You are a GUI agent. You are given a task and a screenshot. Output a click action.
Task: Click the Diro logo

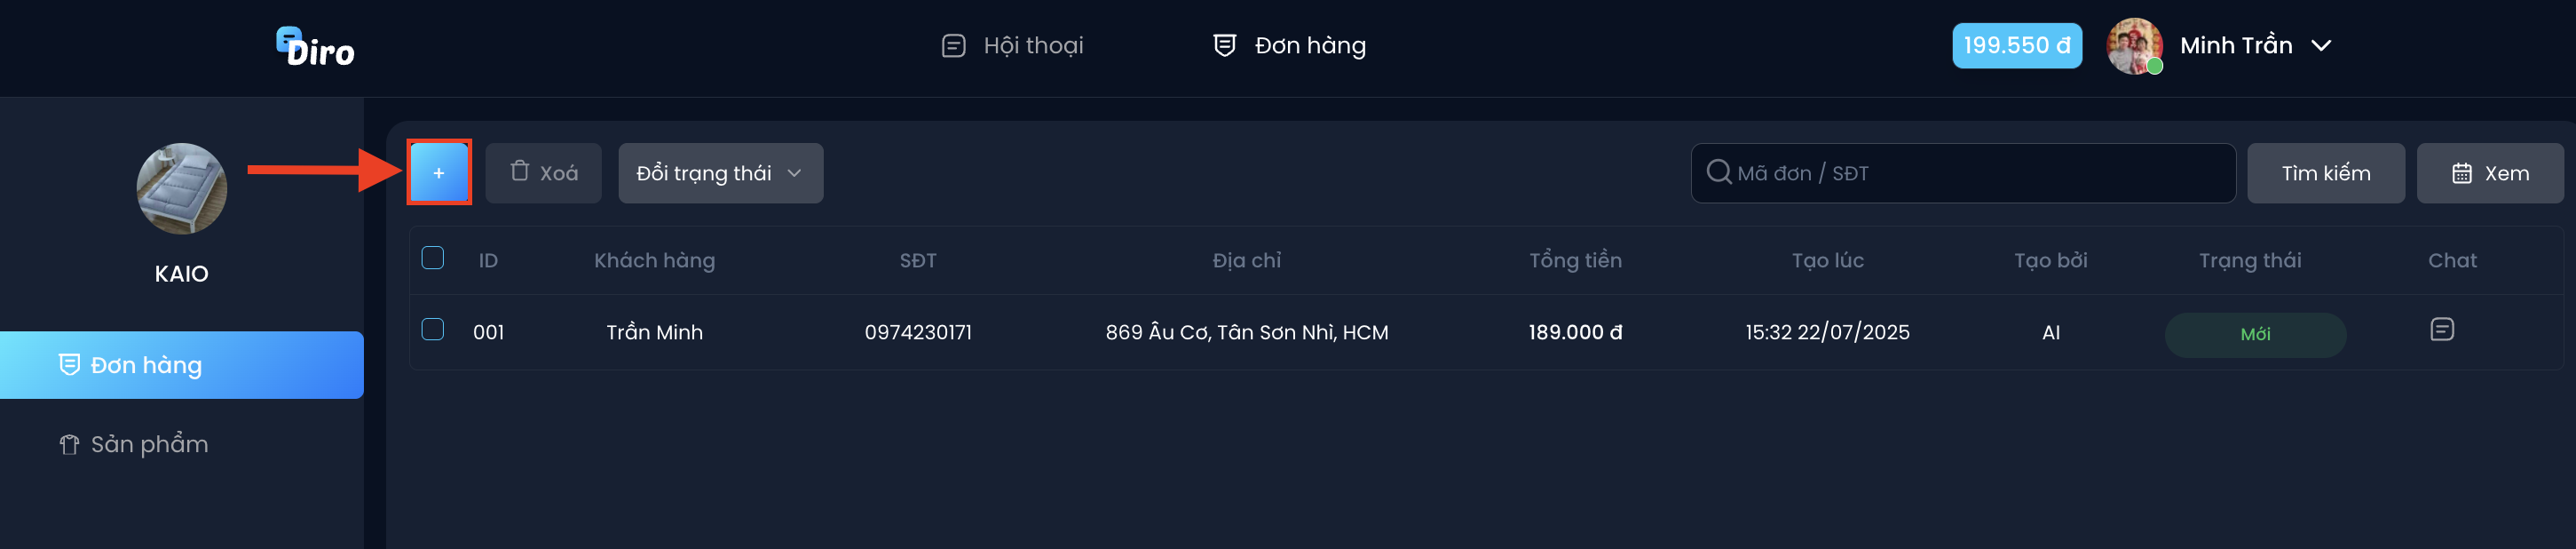315,46
